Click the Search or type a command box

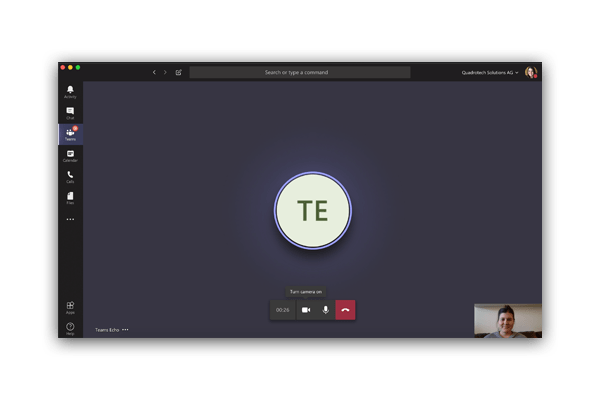click(300, 72)
